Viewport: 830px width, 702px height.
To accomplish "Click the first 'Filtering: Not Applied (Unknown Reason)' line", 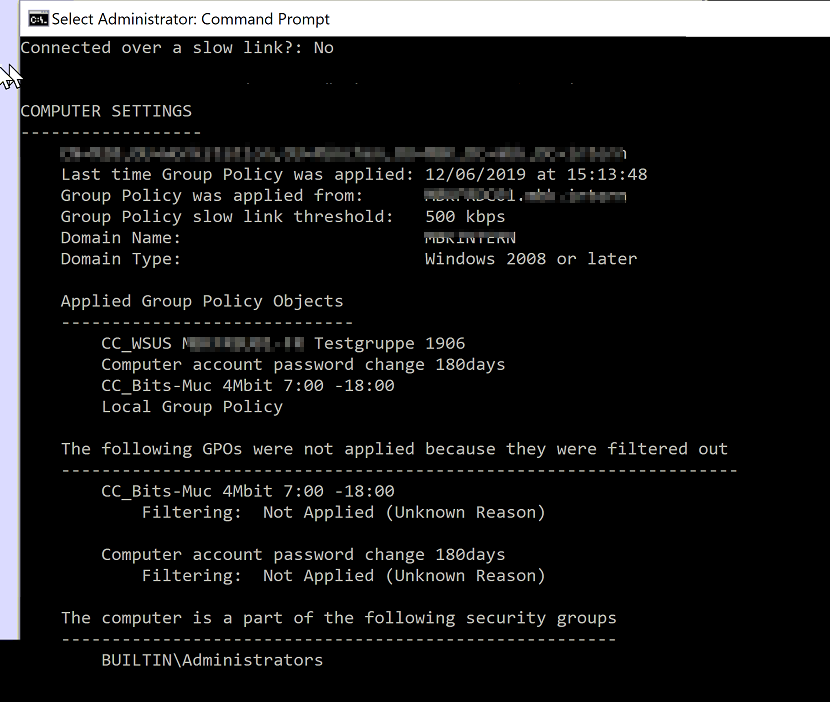I will [343, 512].
